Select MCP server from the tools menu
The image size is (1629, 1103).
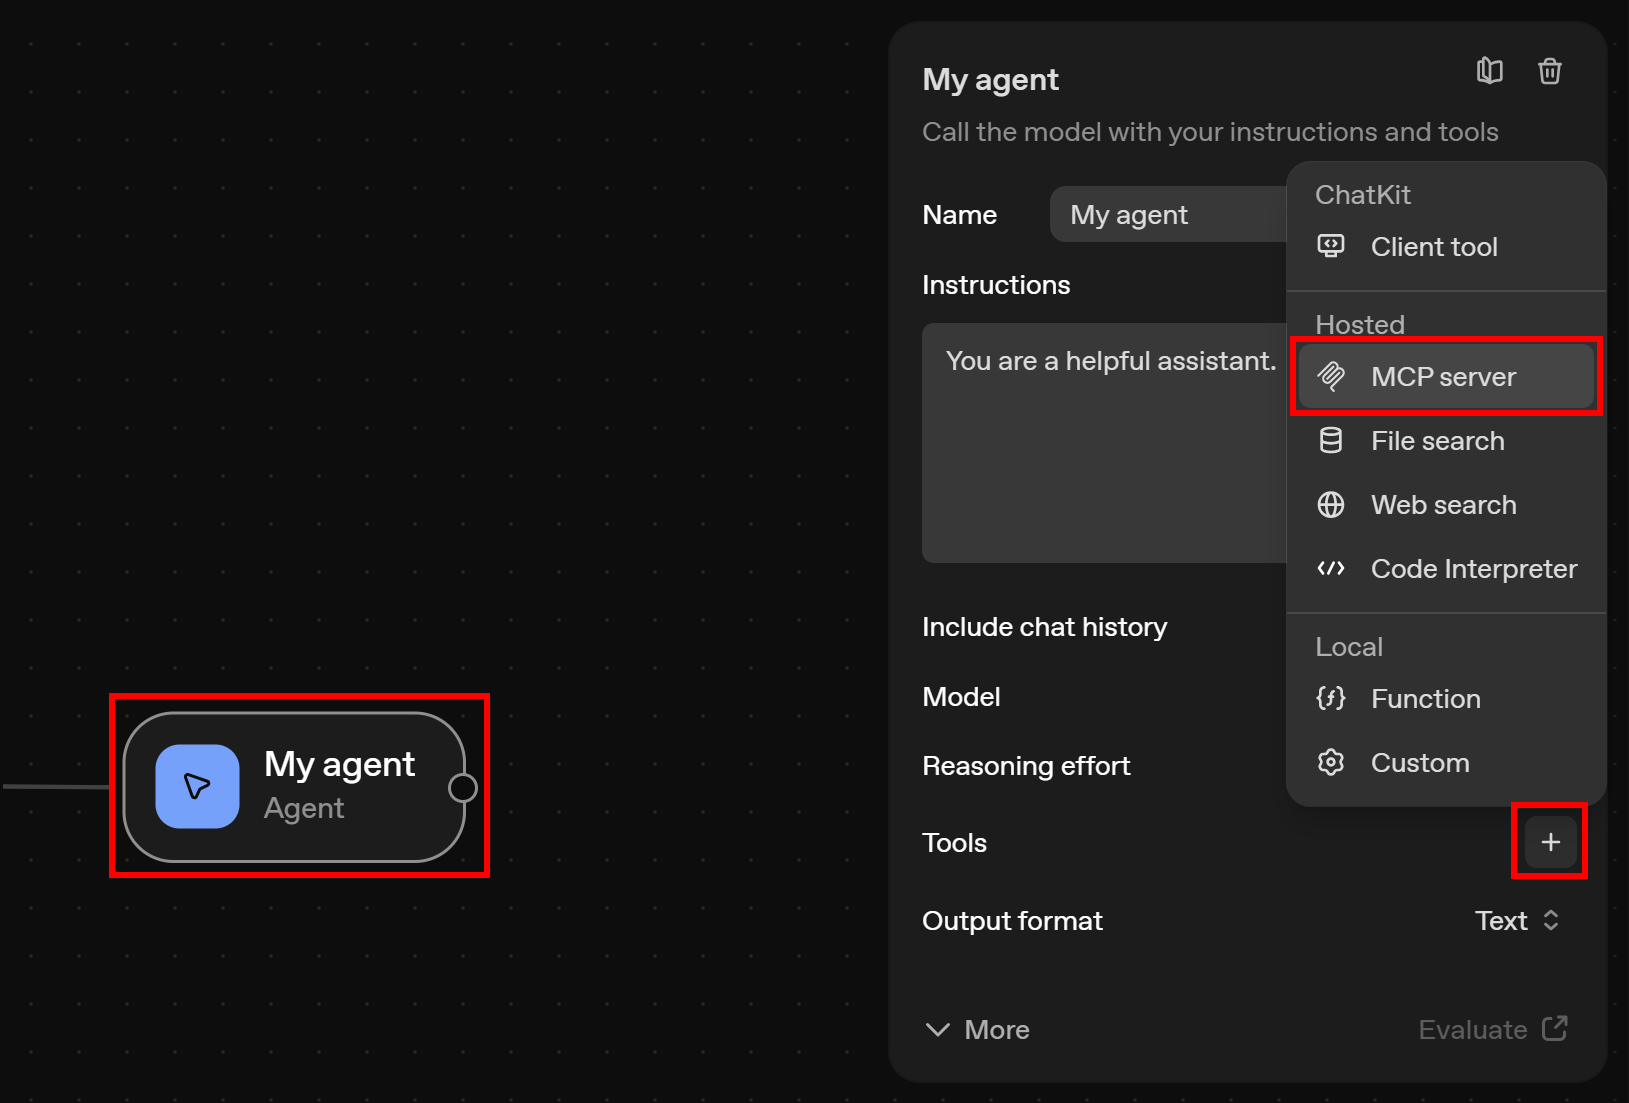pos(1444,377)
